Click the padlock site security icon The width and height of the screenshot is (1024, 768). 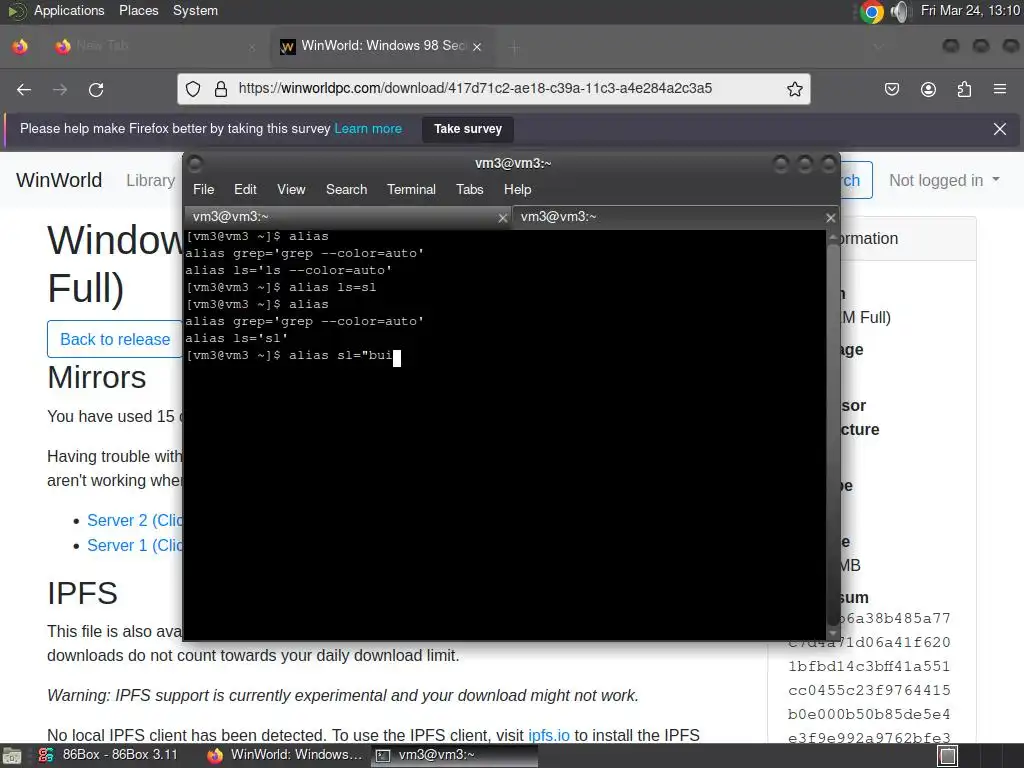pos(221,89)
